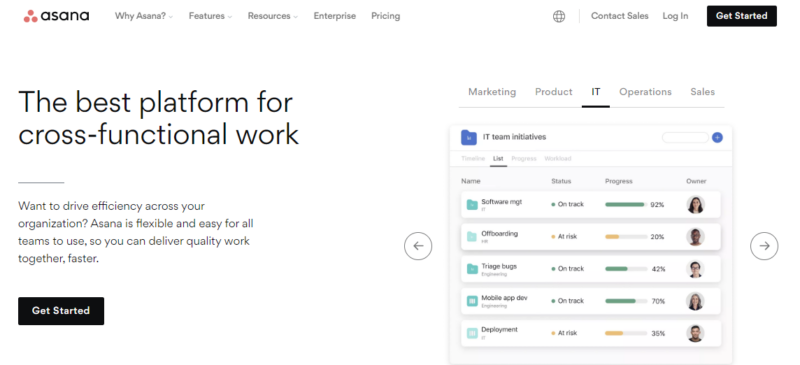The height and width of the screenshot is (365, 800).
Task: Click the Deployment board icon
Action: click(x=472, y=333)
